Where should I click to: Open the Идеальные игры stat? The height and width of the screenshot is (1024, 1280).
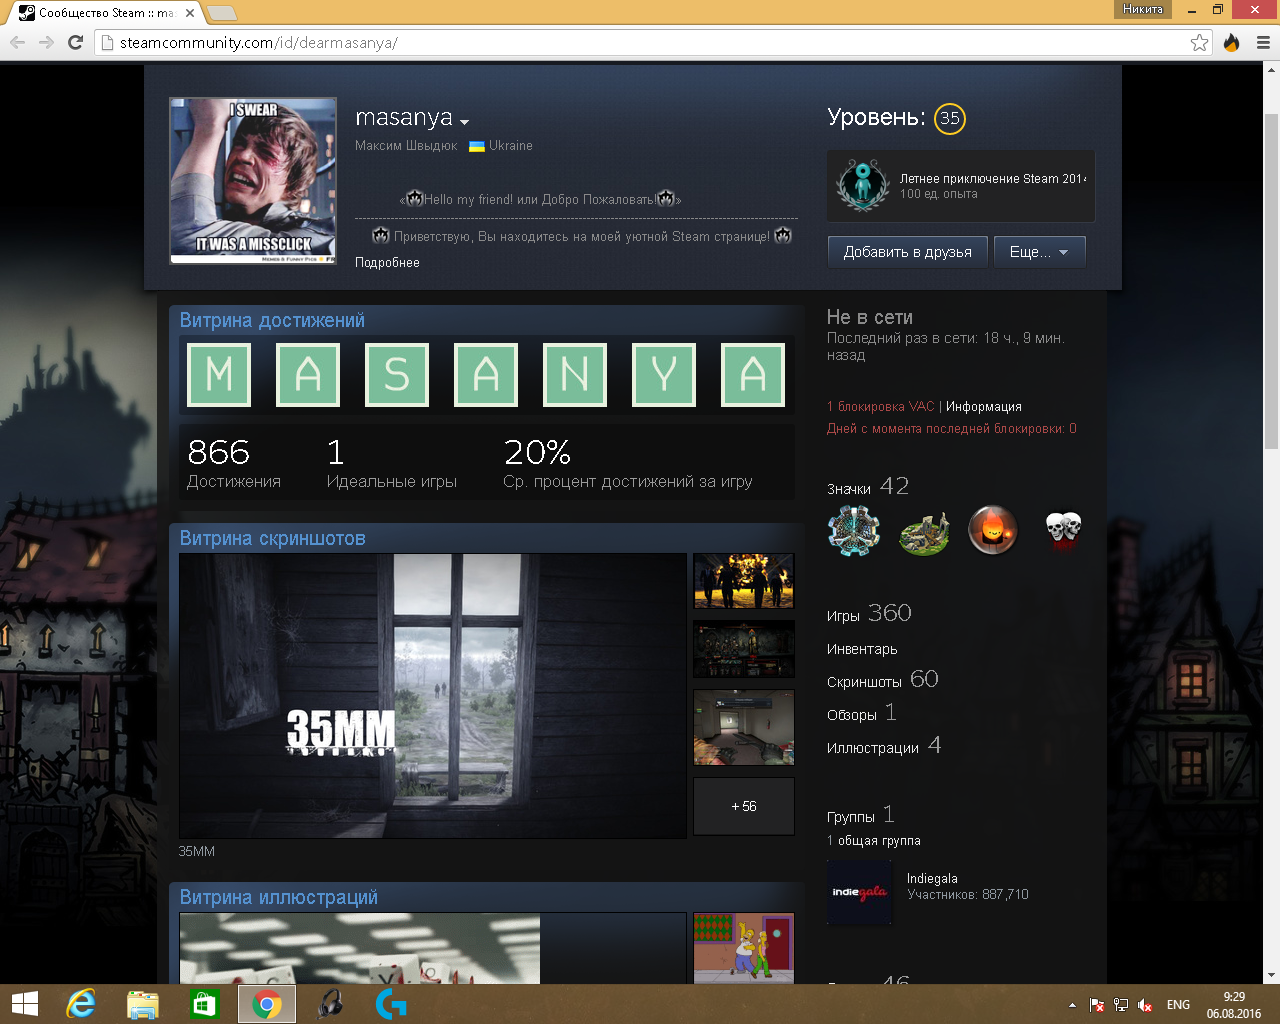point(392,464)
